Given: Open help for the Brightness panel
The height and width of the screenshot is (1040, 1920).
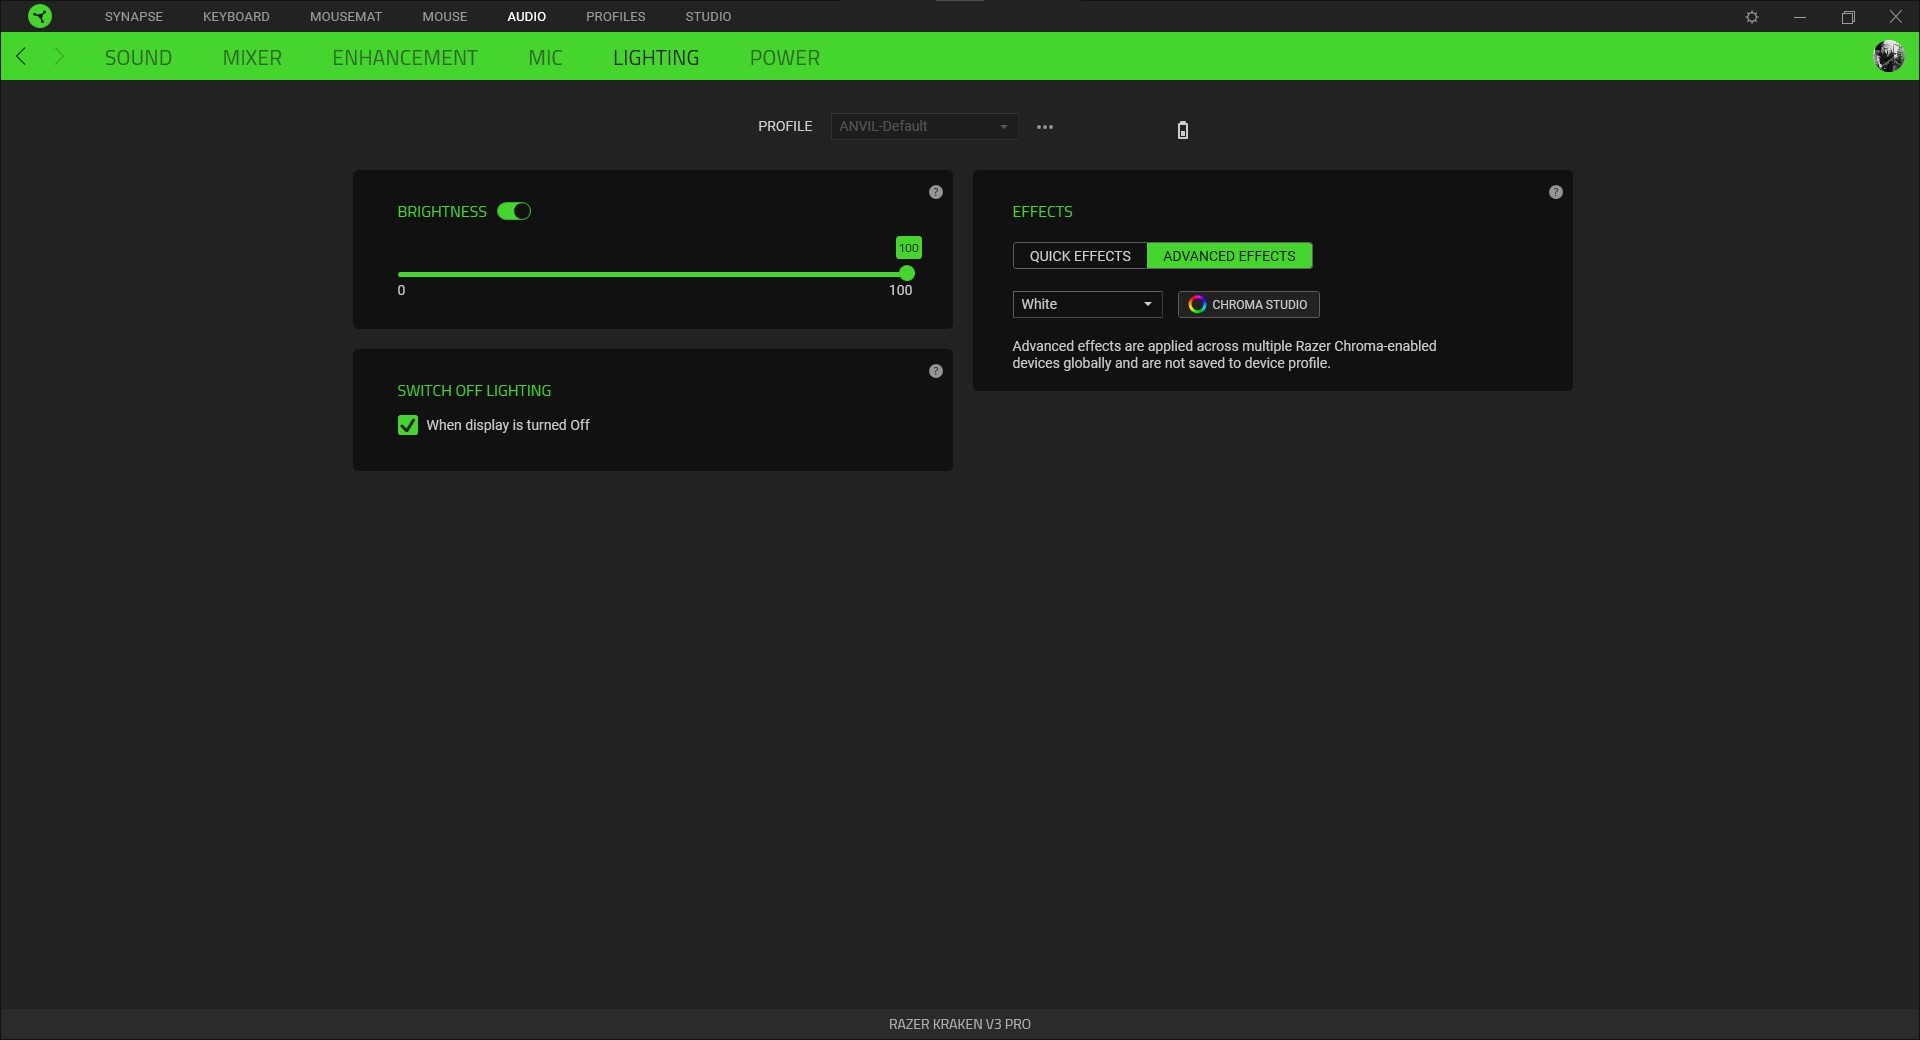Looking at the screenshot, I should (936, 191).
